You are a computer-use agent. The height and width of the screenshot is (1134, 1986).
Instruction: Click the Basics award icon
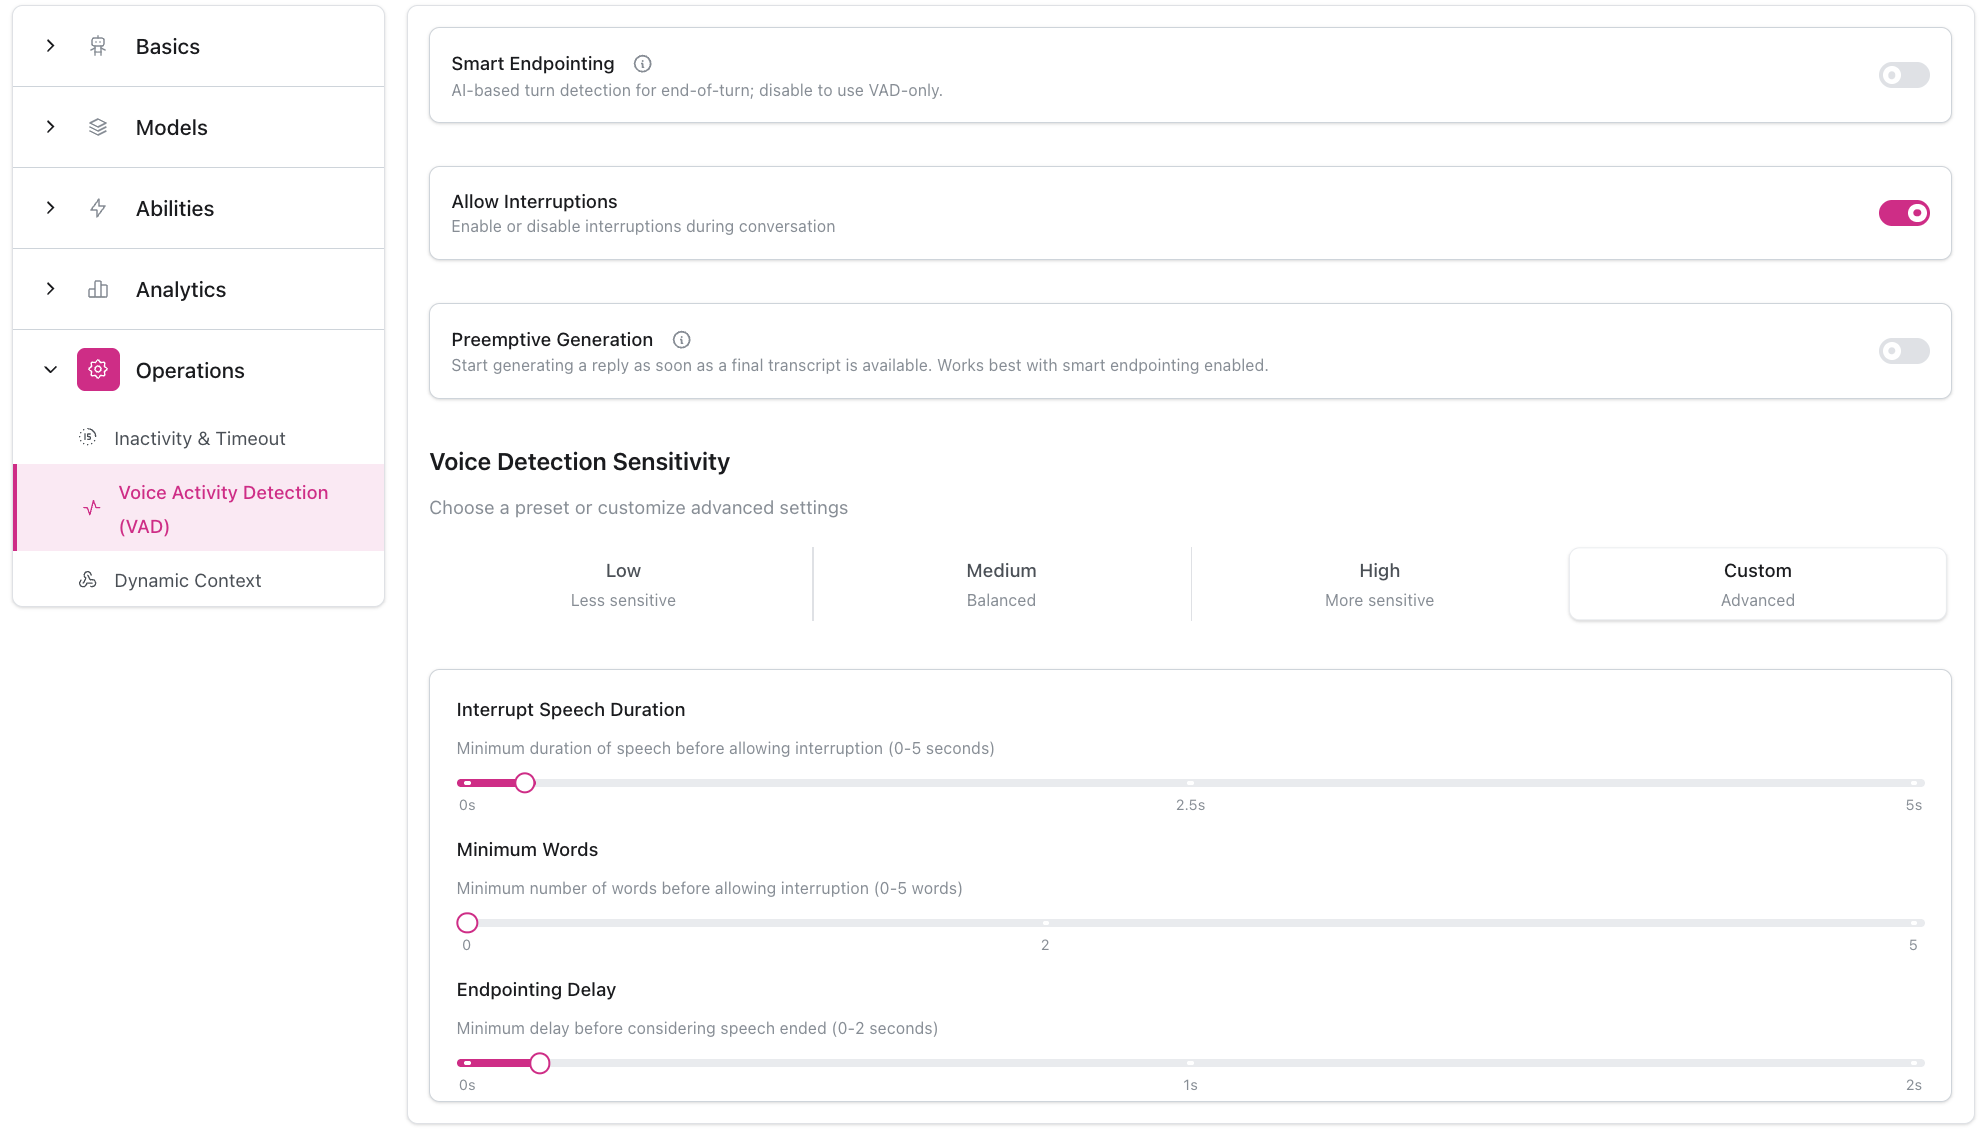pyautogui.click(x=97, y=46)
